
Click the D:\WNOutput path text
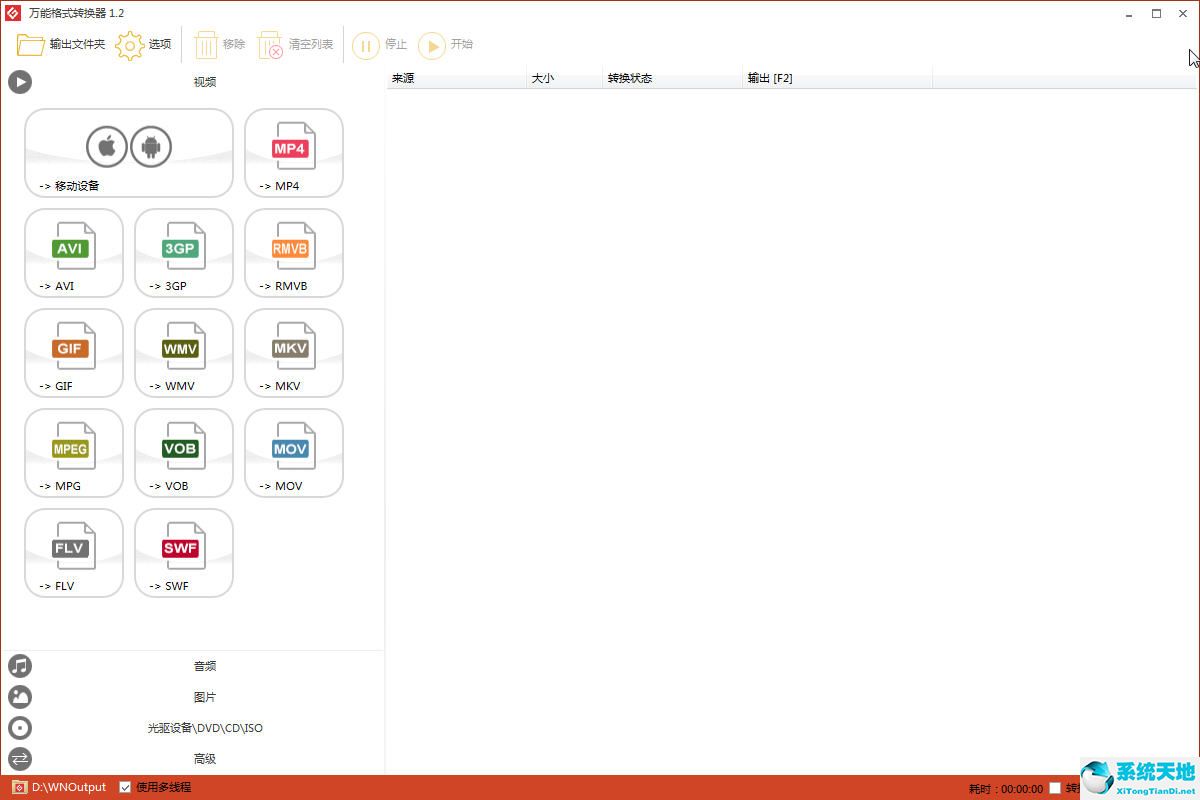(69, 787)
